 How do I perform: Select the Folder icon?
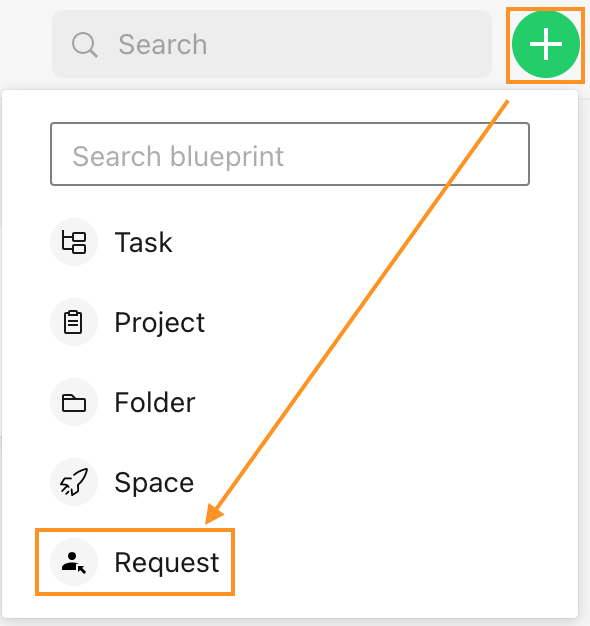(x=74, y=402)
